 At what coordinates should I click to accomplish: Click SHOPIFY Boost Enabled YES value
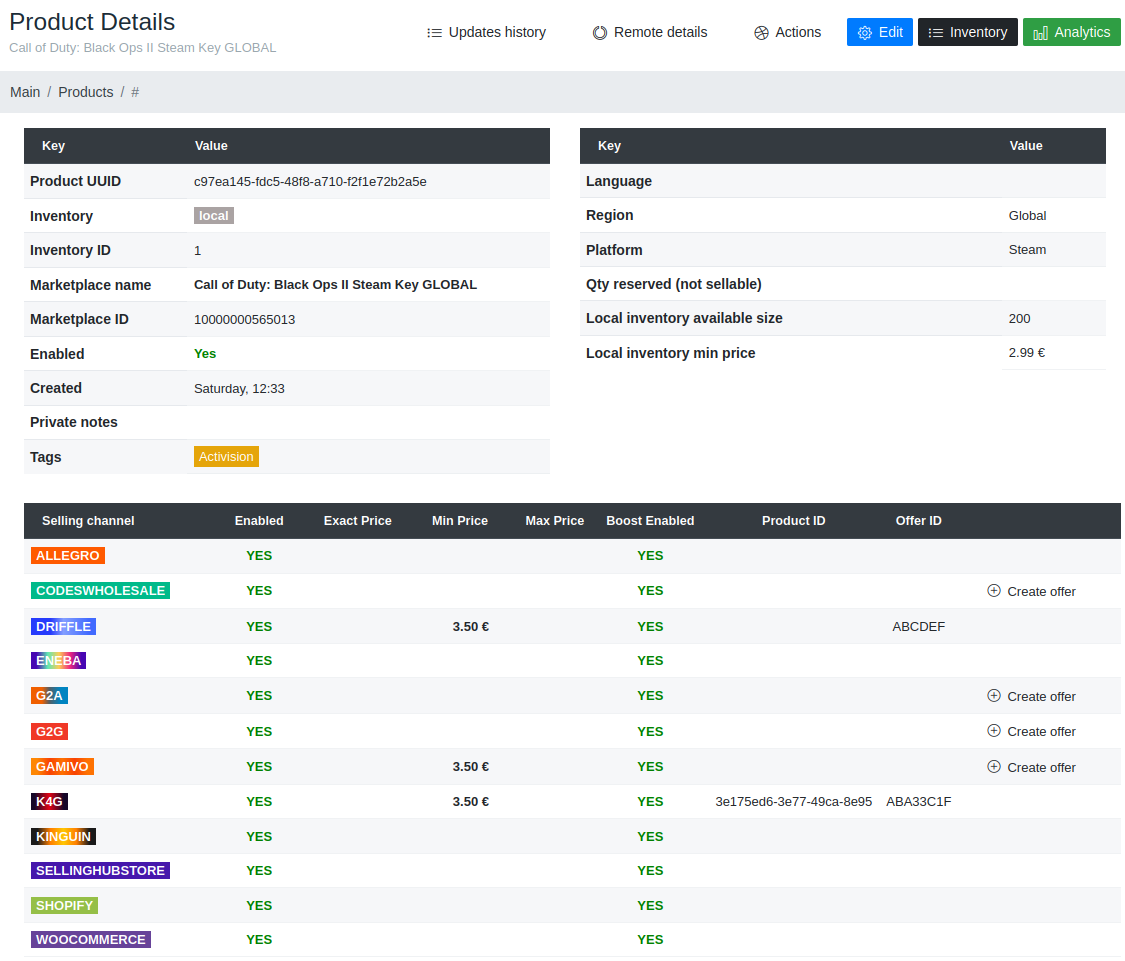pyautogui.click(x=650, y=905)
